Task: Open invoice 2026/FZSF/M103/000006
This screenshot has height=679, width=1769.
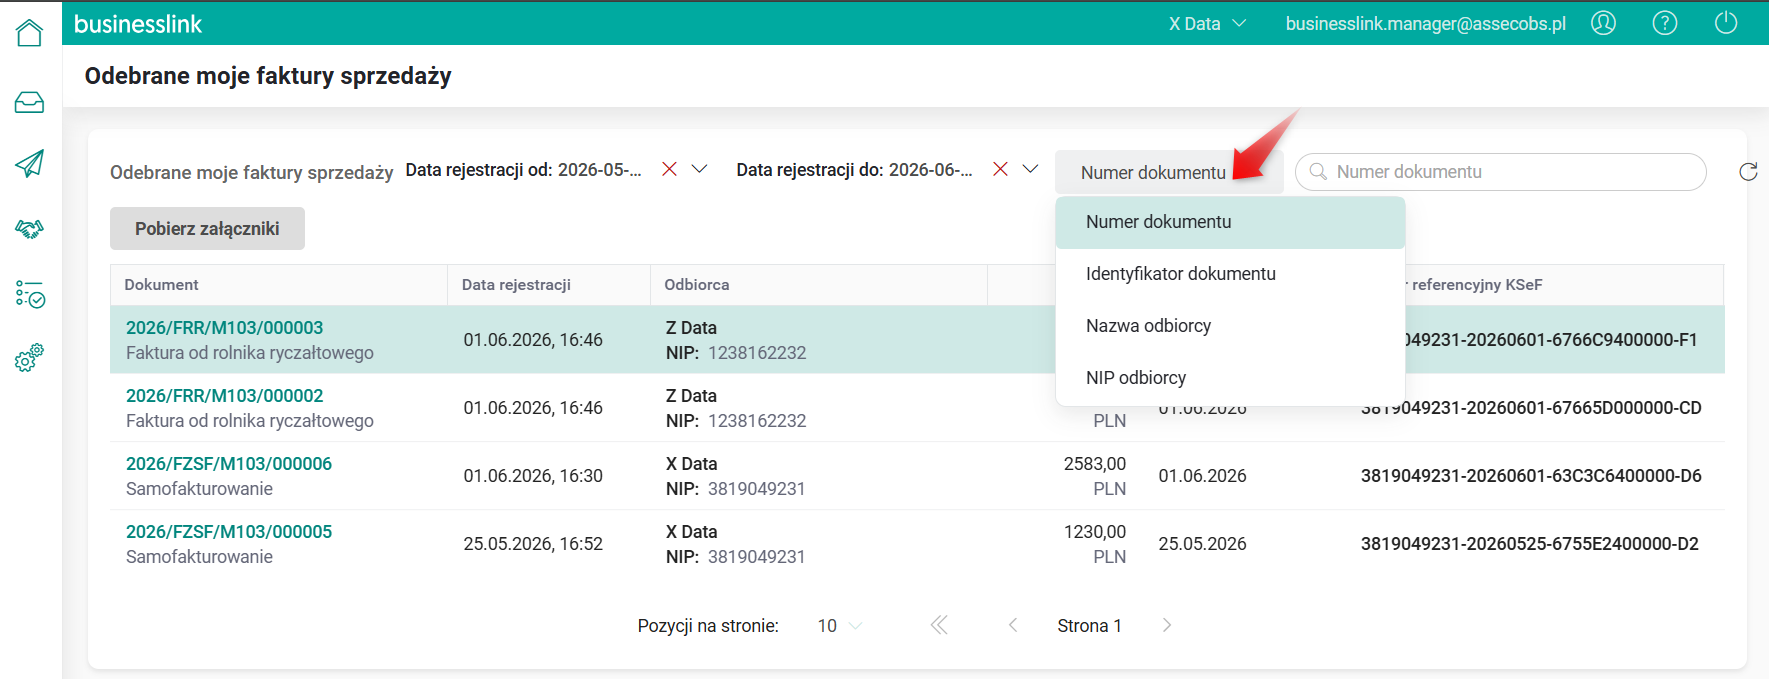Action: pyautogui.click(x=229, y=464)
